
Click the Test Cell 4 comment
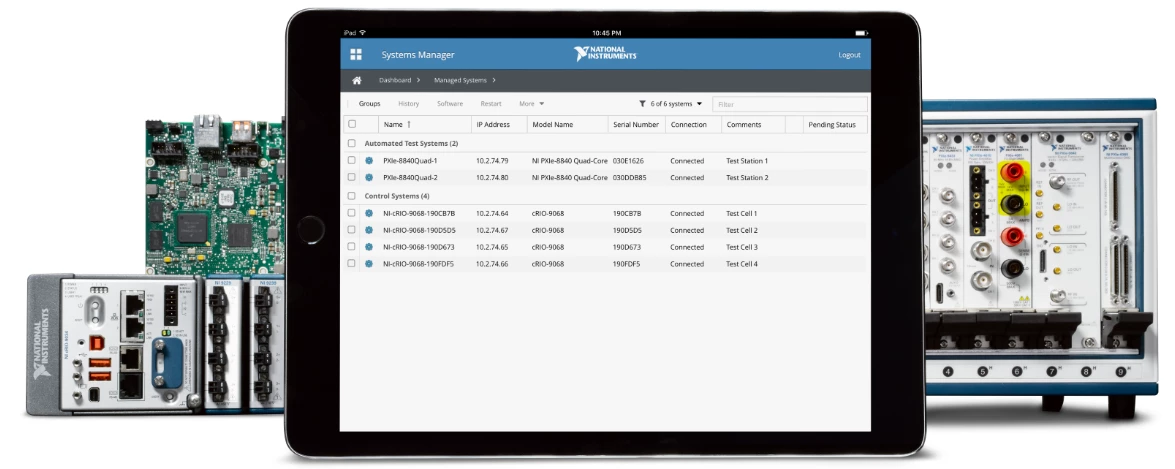742,264
